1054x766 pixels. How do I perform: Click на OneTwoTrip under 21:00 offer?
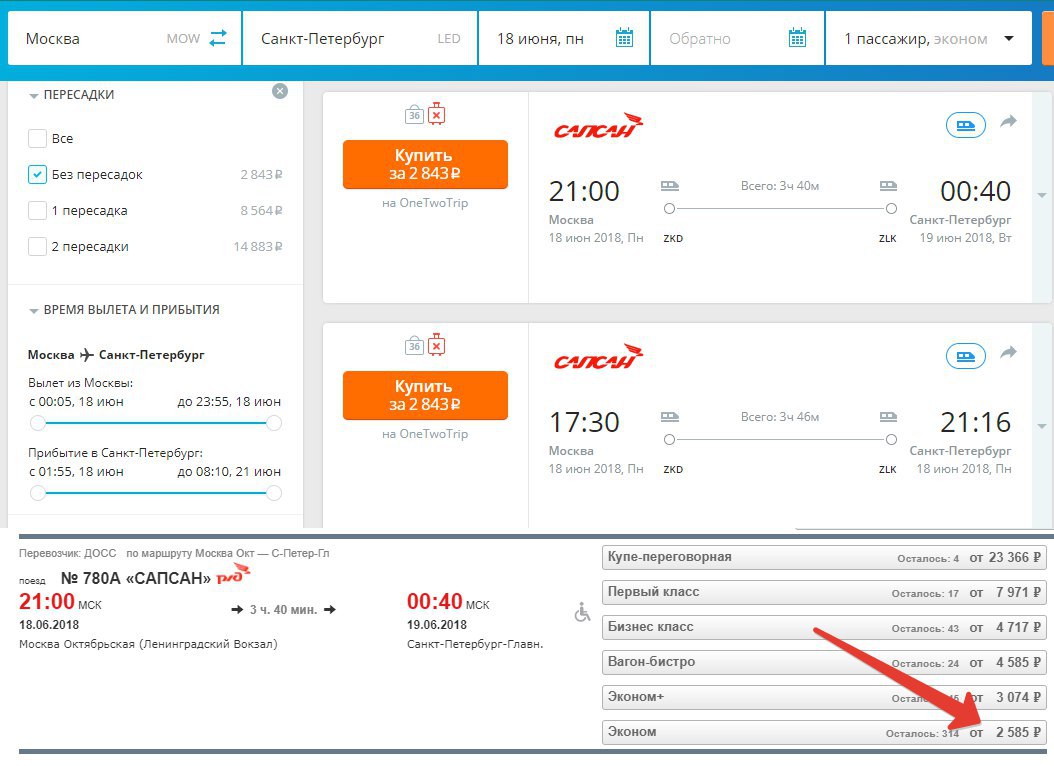(x=425, y=203)
